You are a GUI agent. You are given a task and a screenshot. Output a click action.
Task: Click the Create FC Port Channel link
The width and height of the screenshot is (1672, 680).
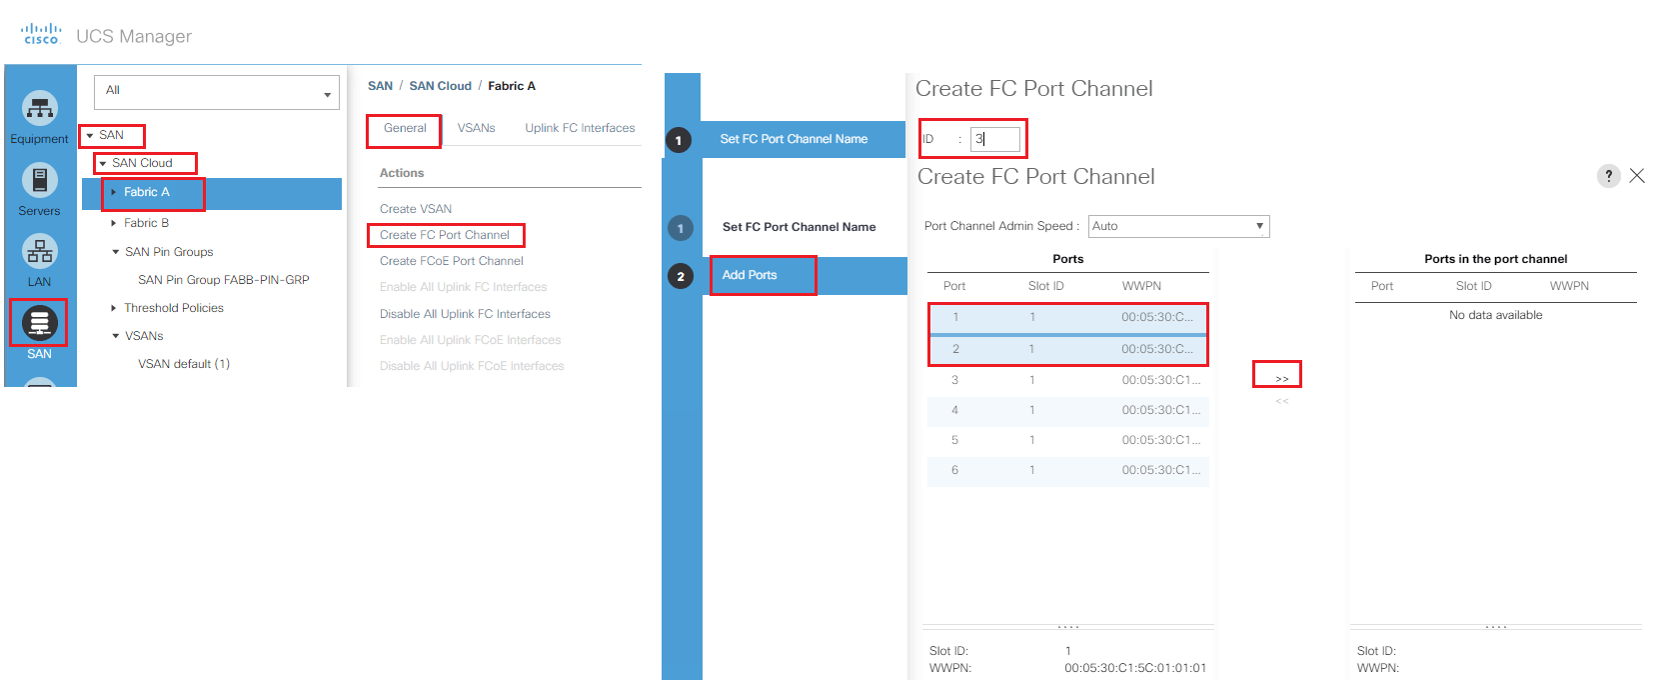click(x=445, y=235)
